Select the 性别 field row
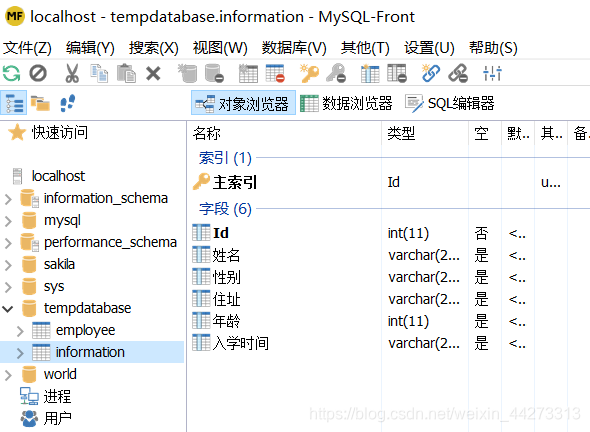The height and width of the screenshot is (432, 590). pos(388,277)
